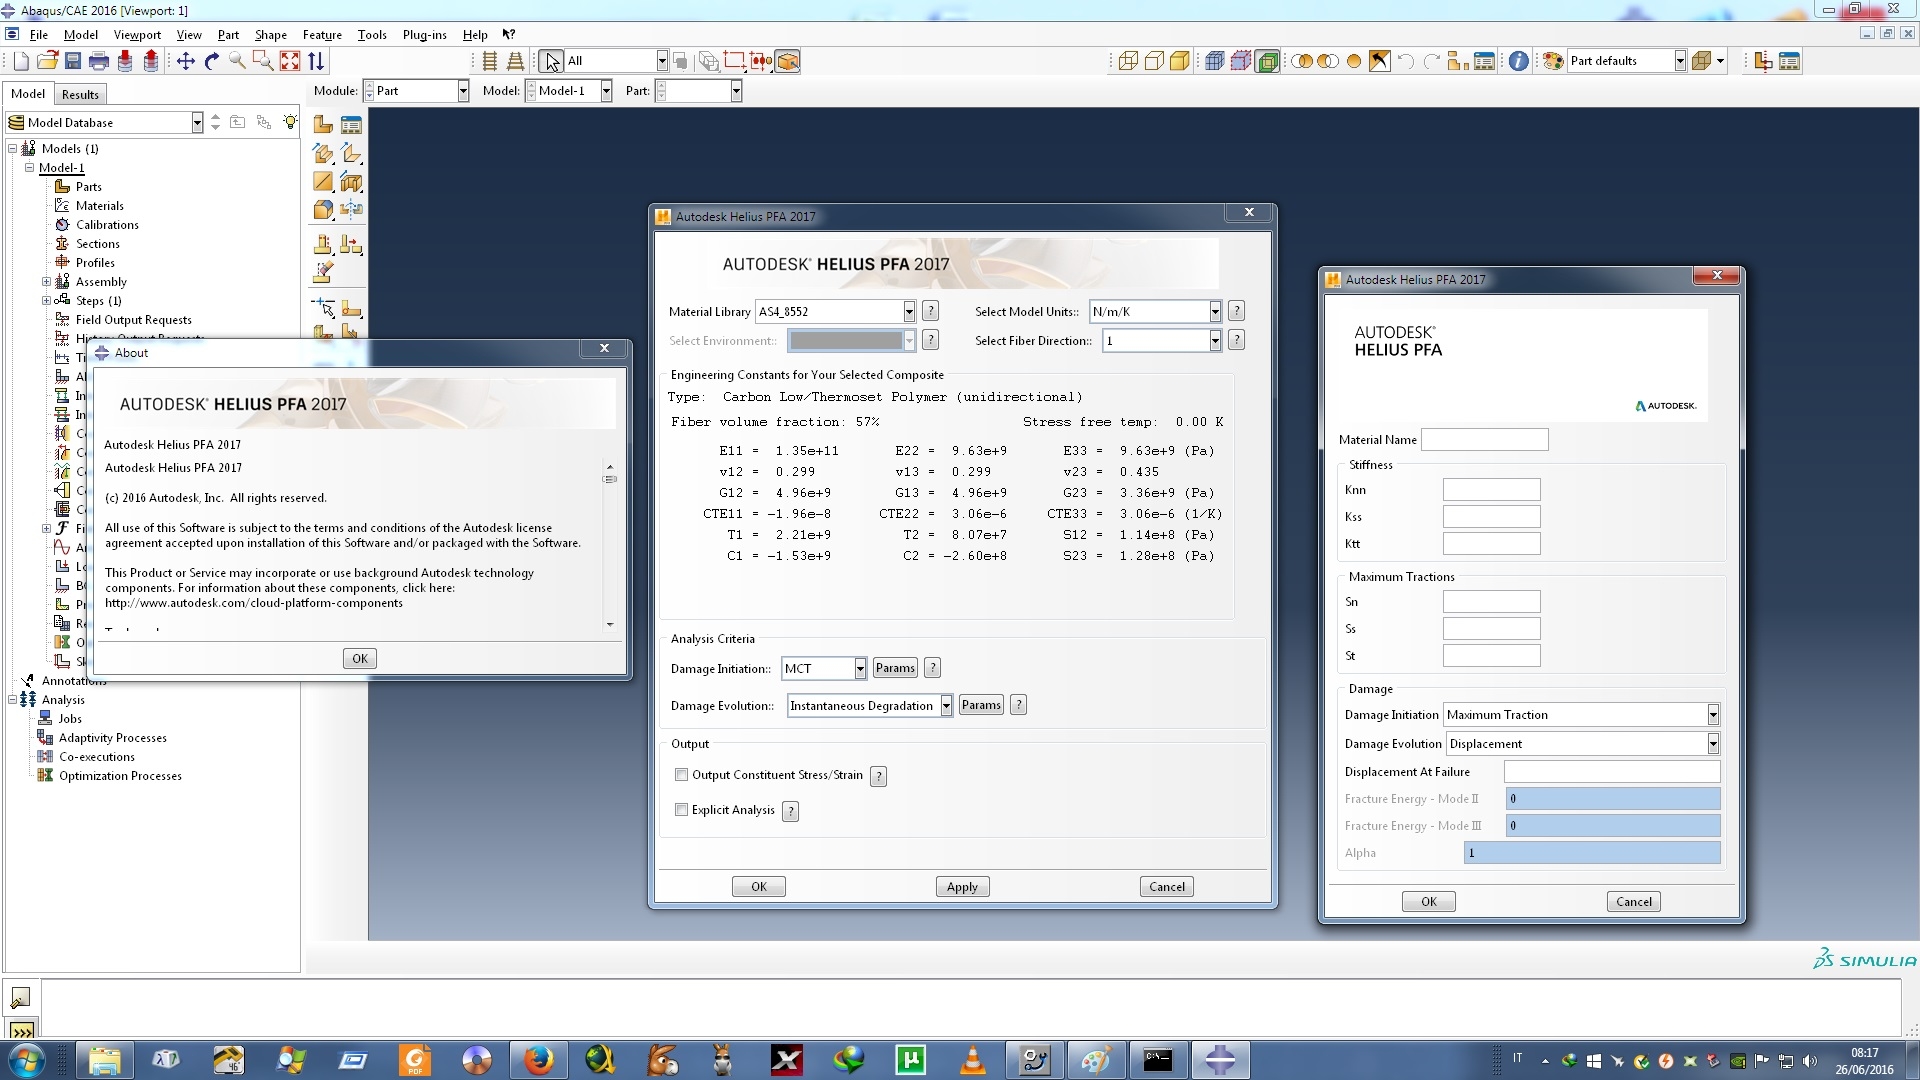Screen dimensions: 1920x1080
Task: Enable Output Constituent Stress/Strain checkbox
Action: tap(682, 775)
